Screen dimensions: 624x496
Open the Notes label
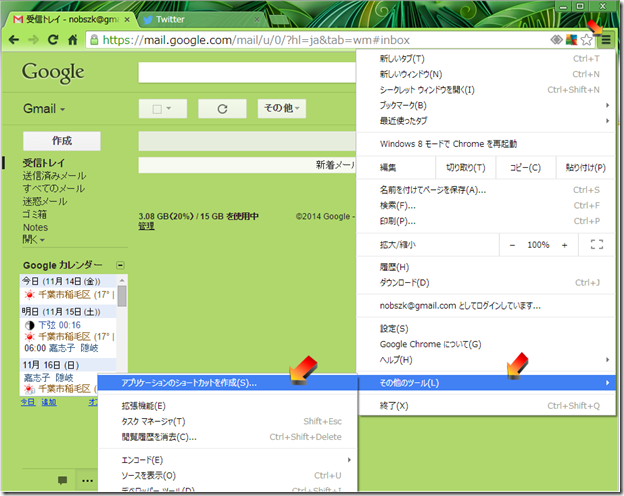[35, 227]
